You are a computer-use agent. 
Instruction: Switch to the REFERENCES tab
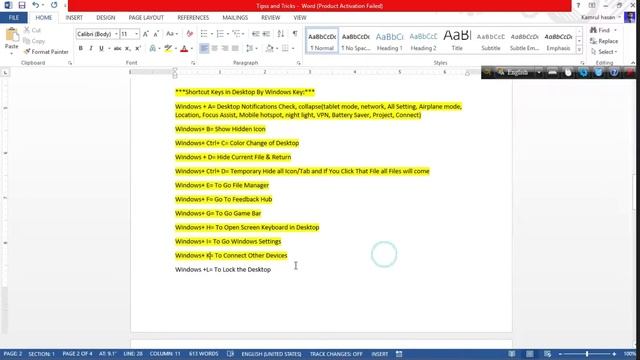click(193, 18)
